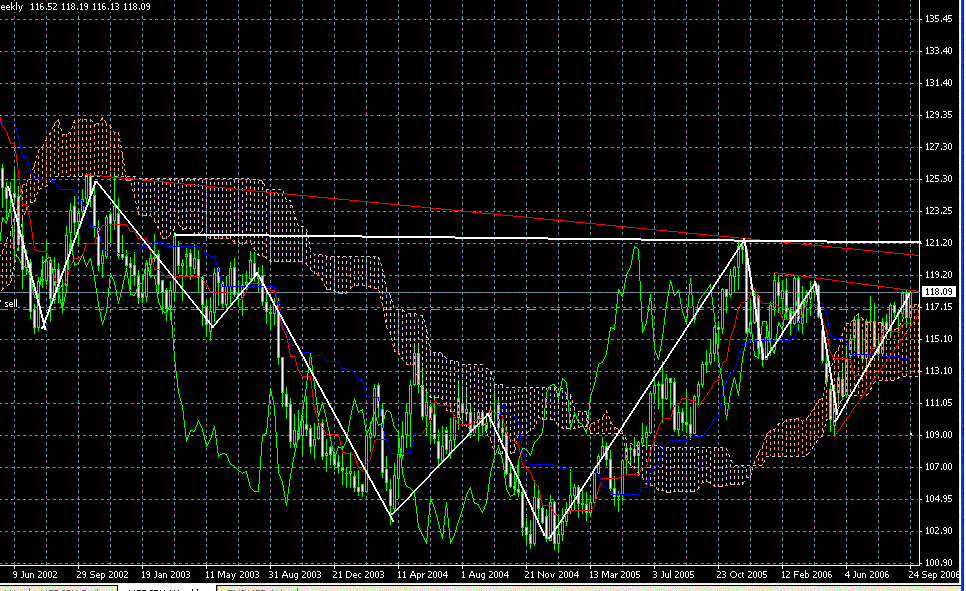This screenshot has width=966, height=591.
Task: Click the 107.00 price axis label
Action: tap(939, 467)
